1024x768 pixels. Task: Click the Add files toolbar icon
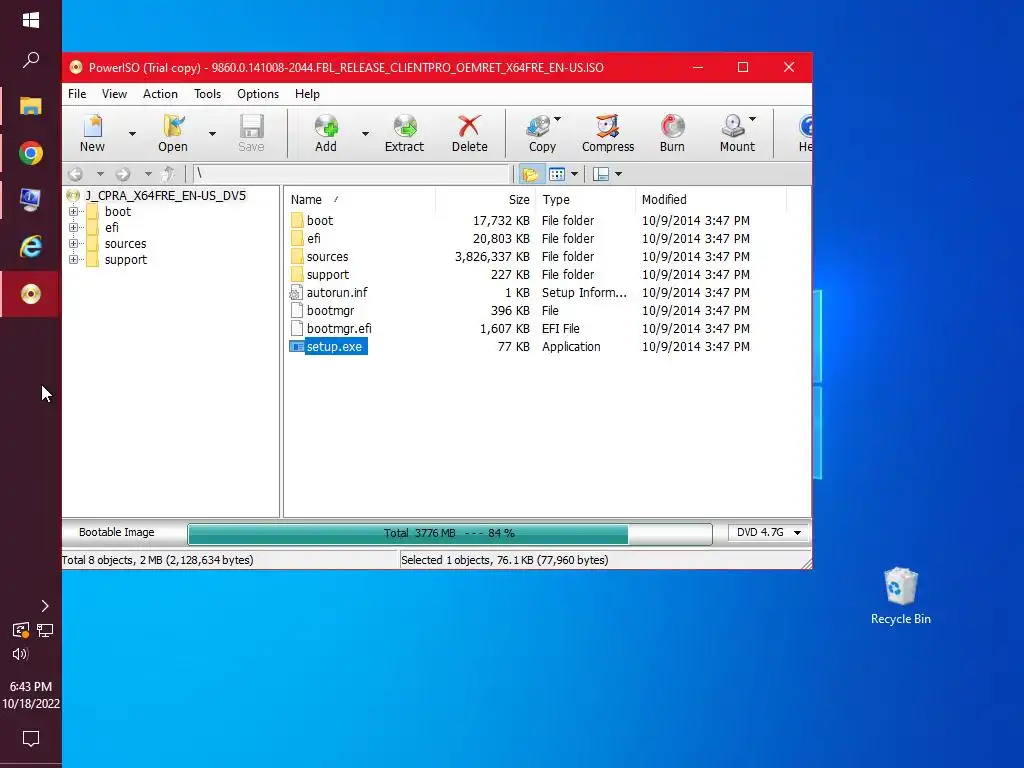pyautogui.click(x=326, y=133)
